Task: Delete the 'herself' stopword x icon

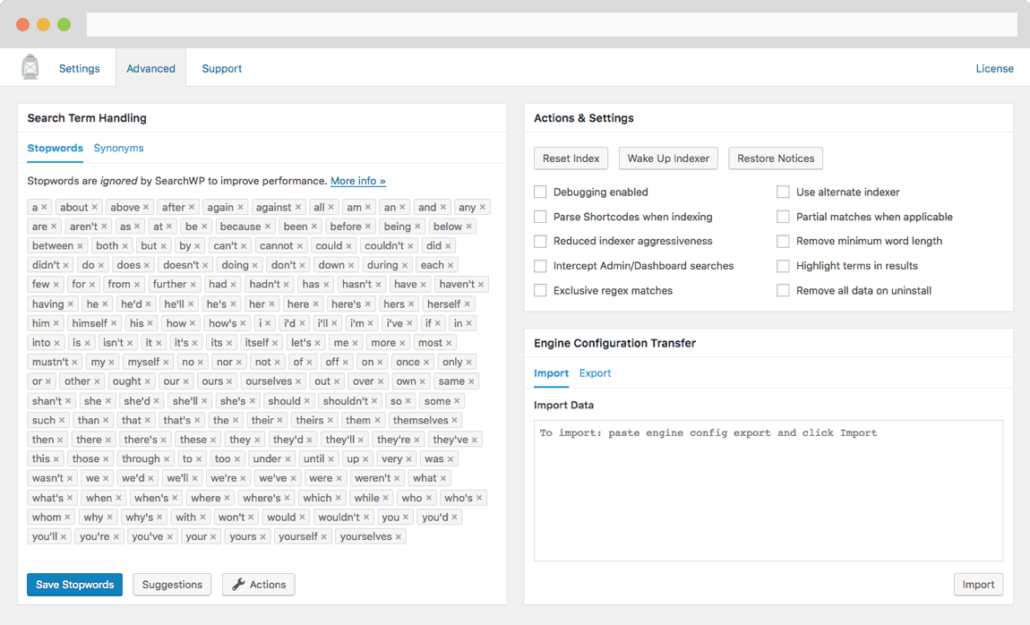Action: 467,304
